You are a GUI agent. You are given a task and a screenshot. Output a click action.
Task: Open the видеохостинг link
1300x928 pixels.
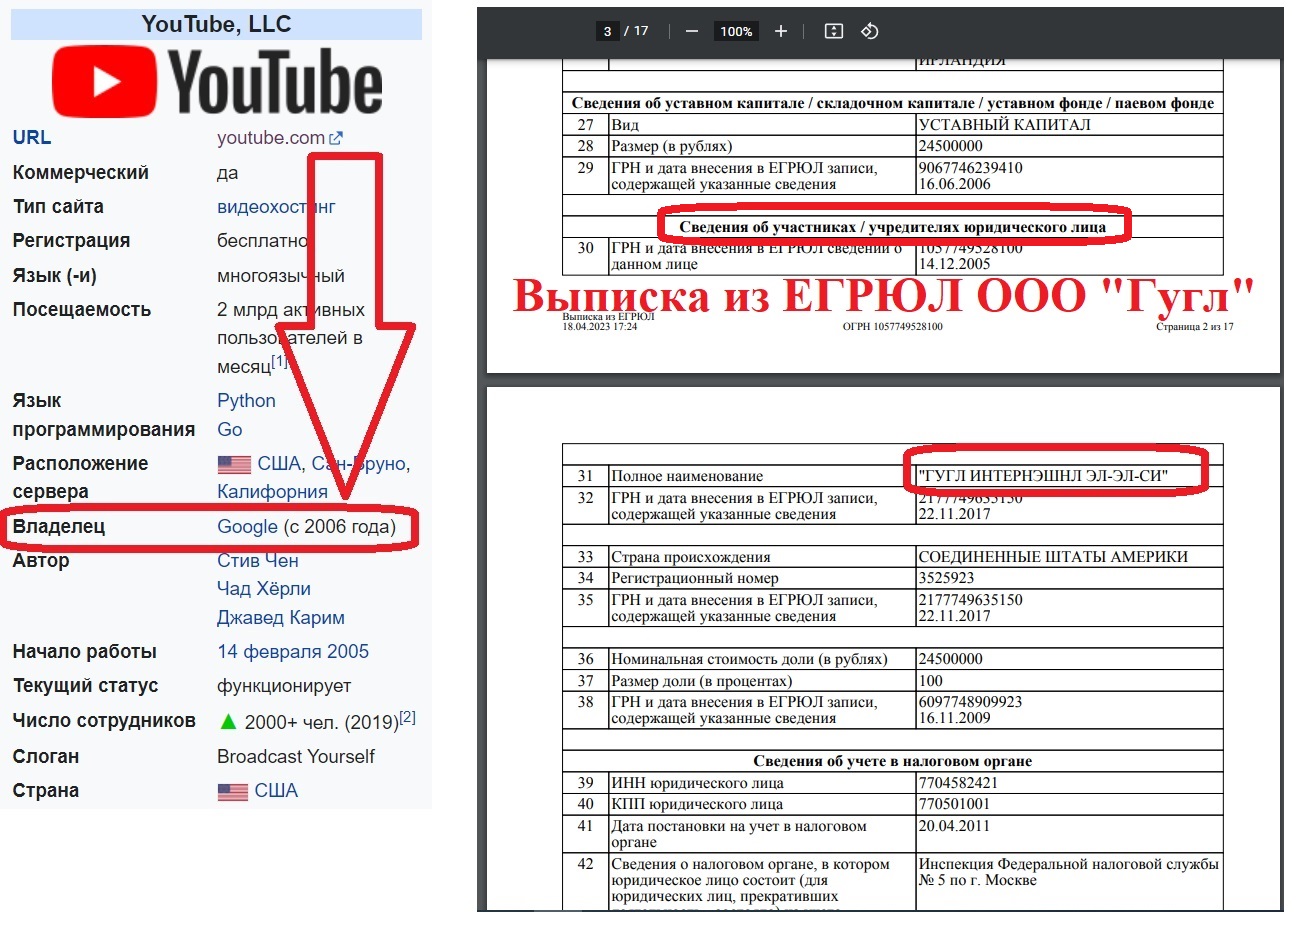(276, 207)
